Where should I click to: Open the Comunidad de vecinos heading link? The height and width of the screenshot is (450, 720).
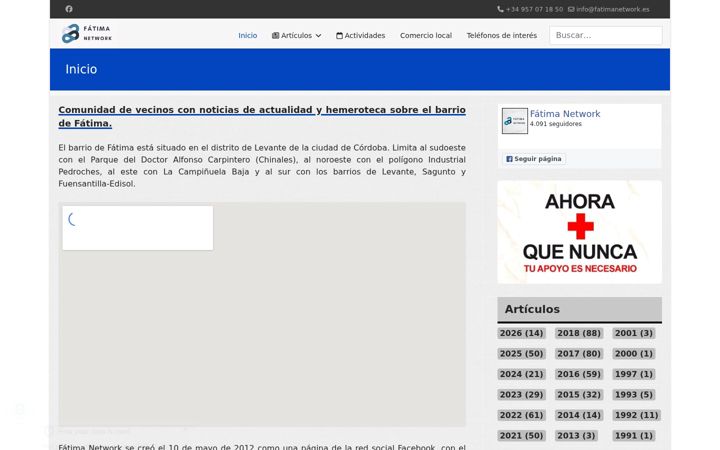click(x=262, y=117)
